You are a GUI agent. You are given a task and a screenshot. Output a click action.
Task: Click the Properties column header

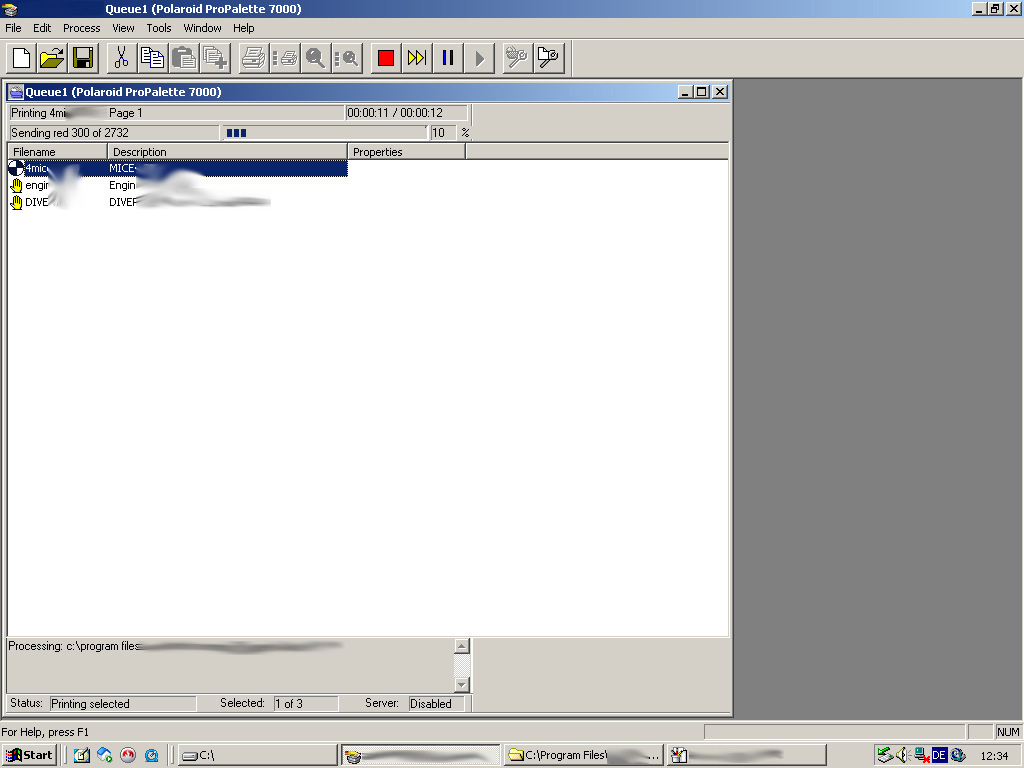click(x=406, y=152)
